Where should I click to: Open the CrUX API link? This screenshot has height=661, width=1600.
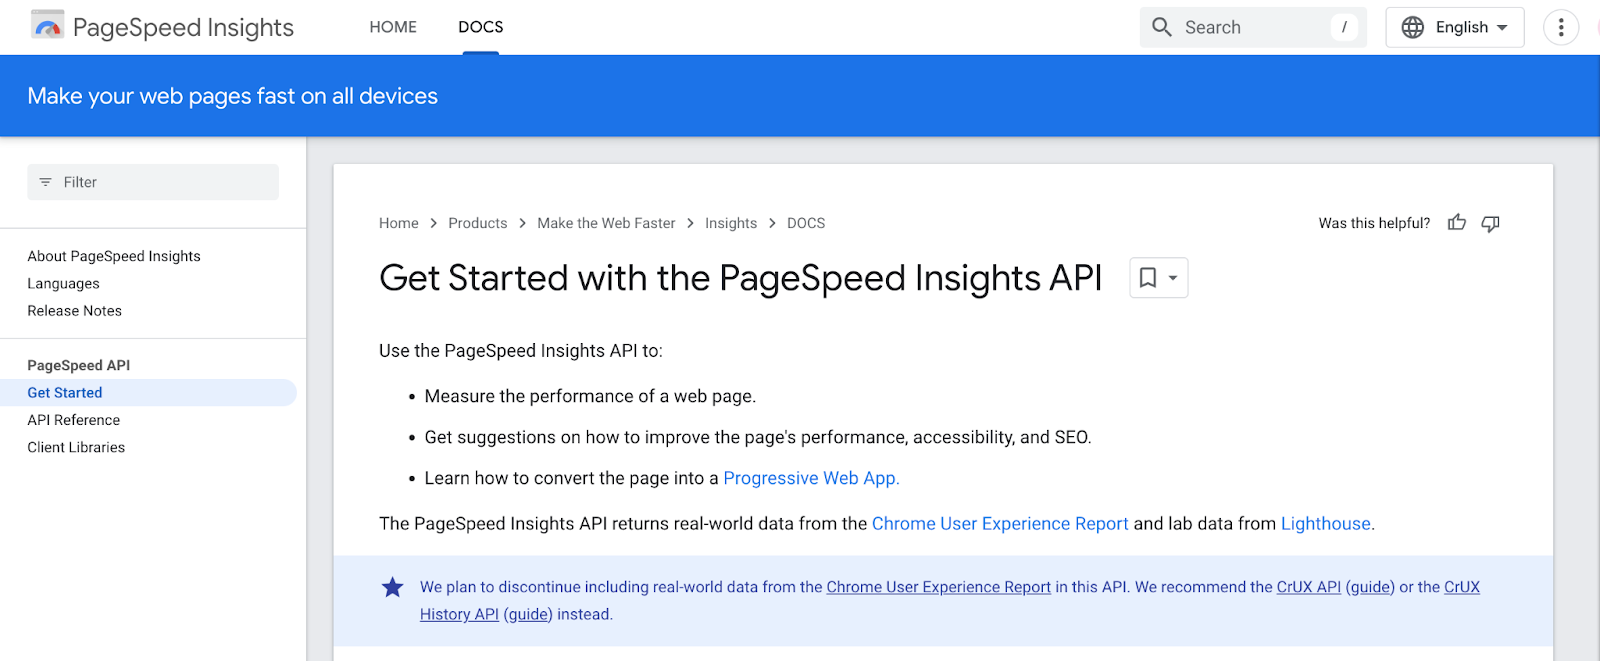coord(1308,587)
